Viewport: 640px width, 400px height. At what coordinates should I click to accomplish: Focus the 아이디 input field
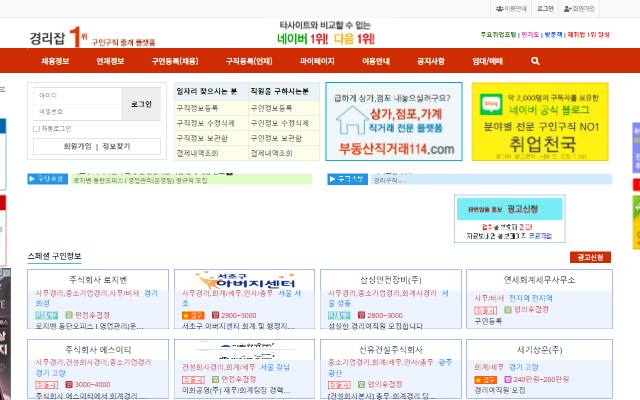pyautogui.click(x=78, y=96)
